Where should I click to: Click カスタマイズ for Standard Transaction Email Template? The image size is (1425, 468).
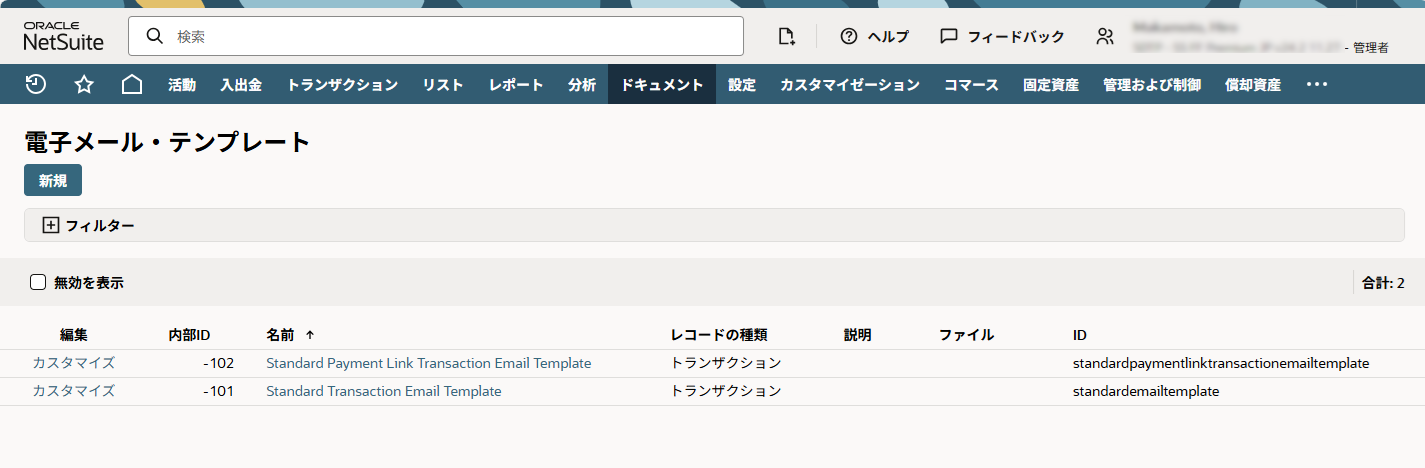click(73, 391)
